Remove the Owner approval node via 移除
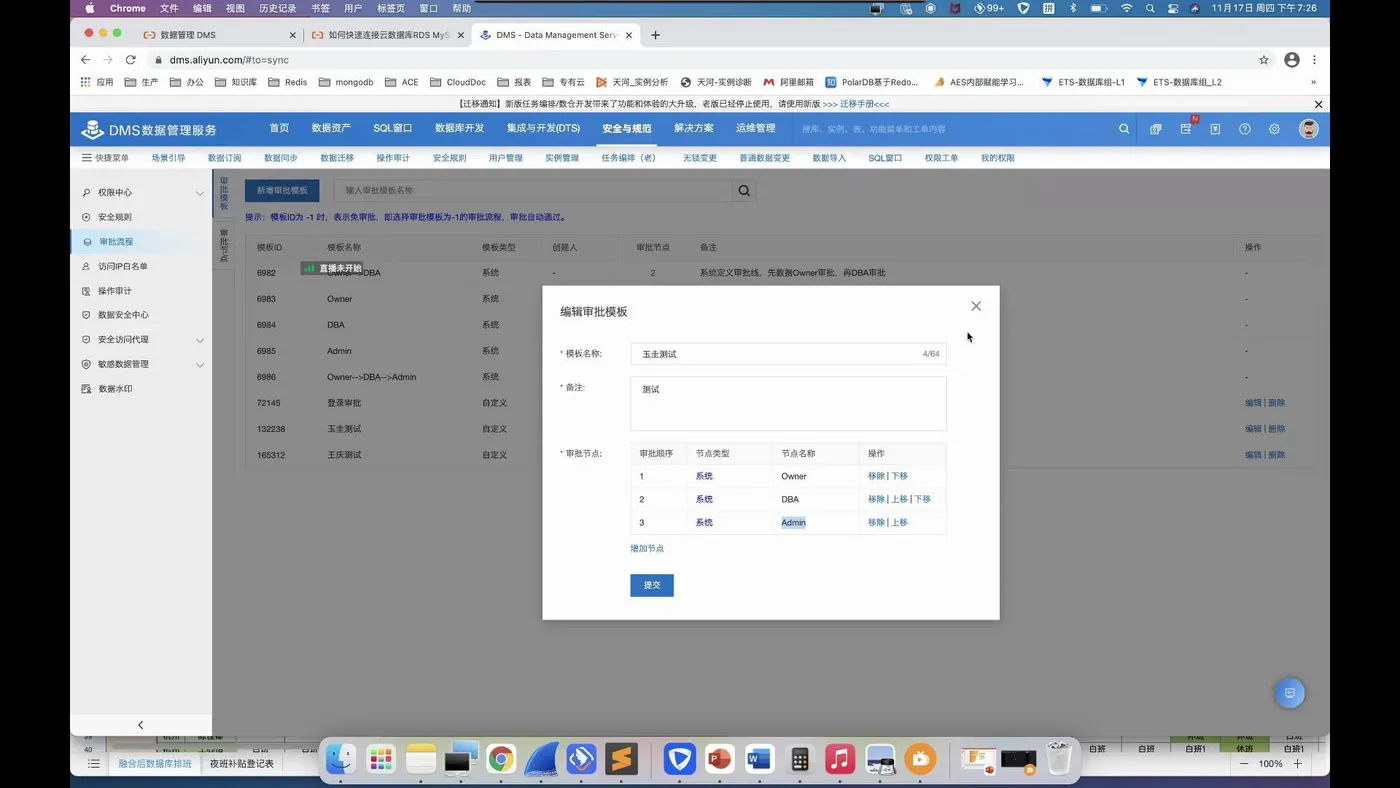 pos(876,476)
